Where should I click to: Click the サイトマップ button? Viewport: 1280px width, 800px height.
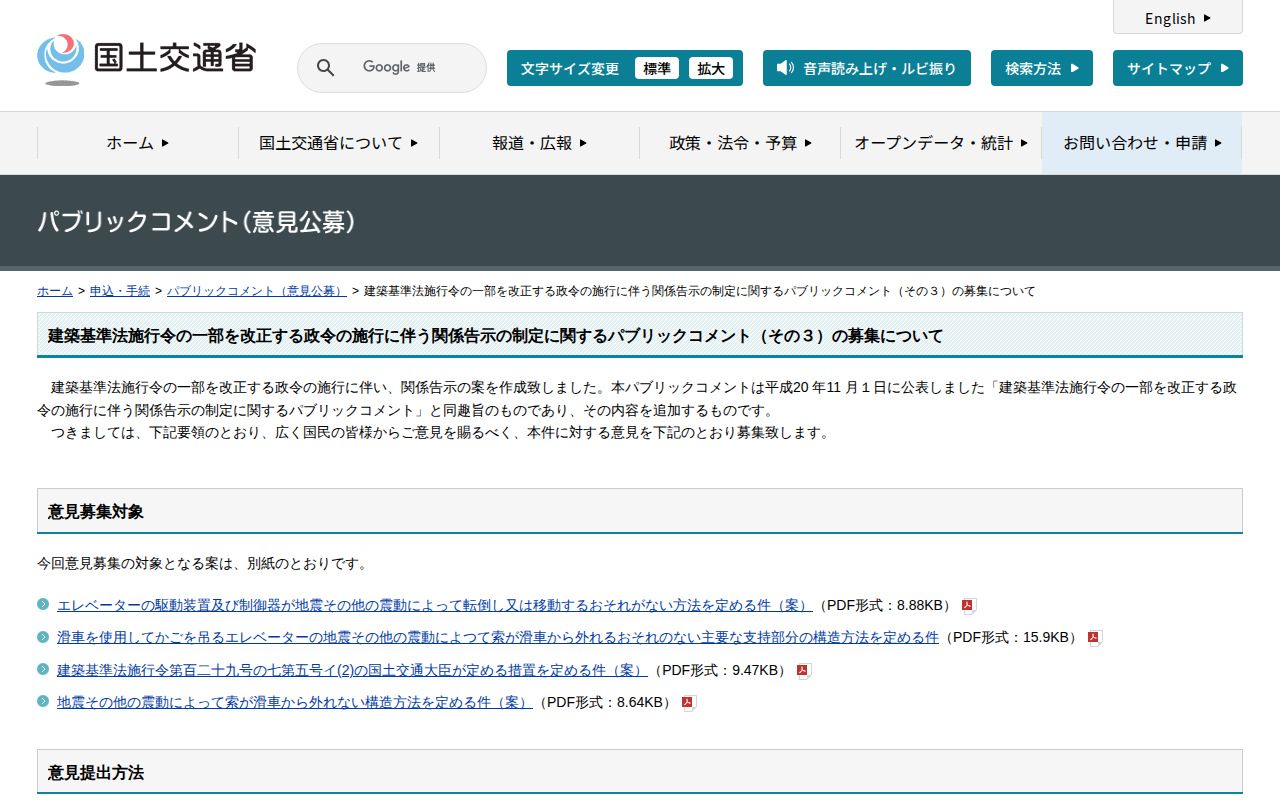[x=1177, y=68]
